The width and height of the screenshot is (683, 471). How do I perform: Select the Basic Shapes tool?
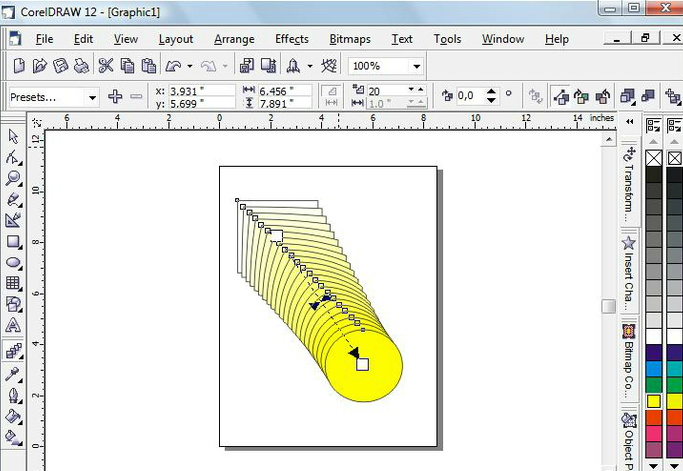tap(13, 305)
